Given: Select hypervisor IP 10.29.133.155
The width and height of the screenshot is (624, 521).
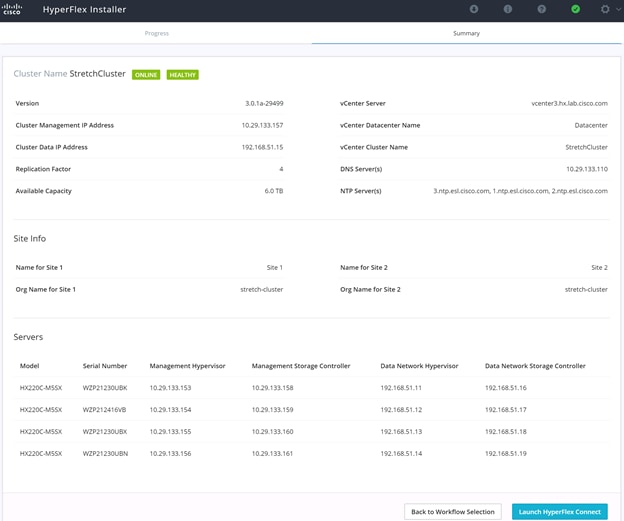Looking at the screenshot, I should pos(170,431).
